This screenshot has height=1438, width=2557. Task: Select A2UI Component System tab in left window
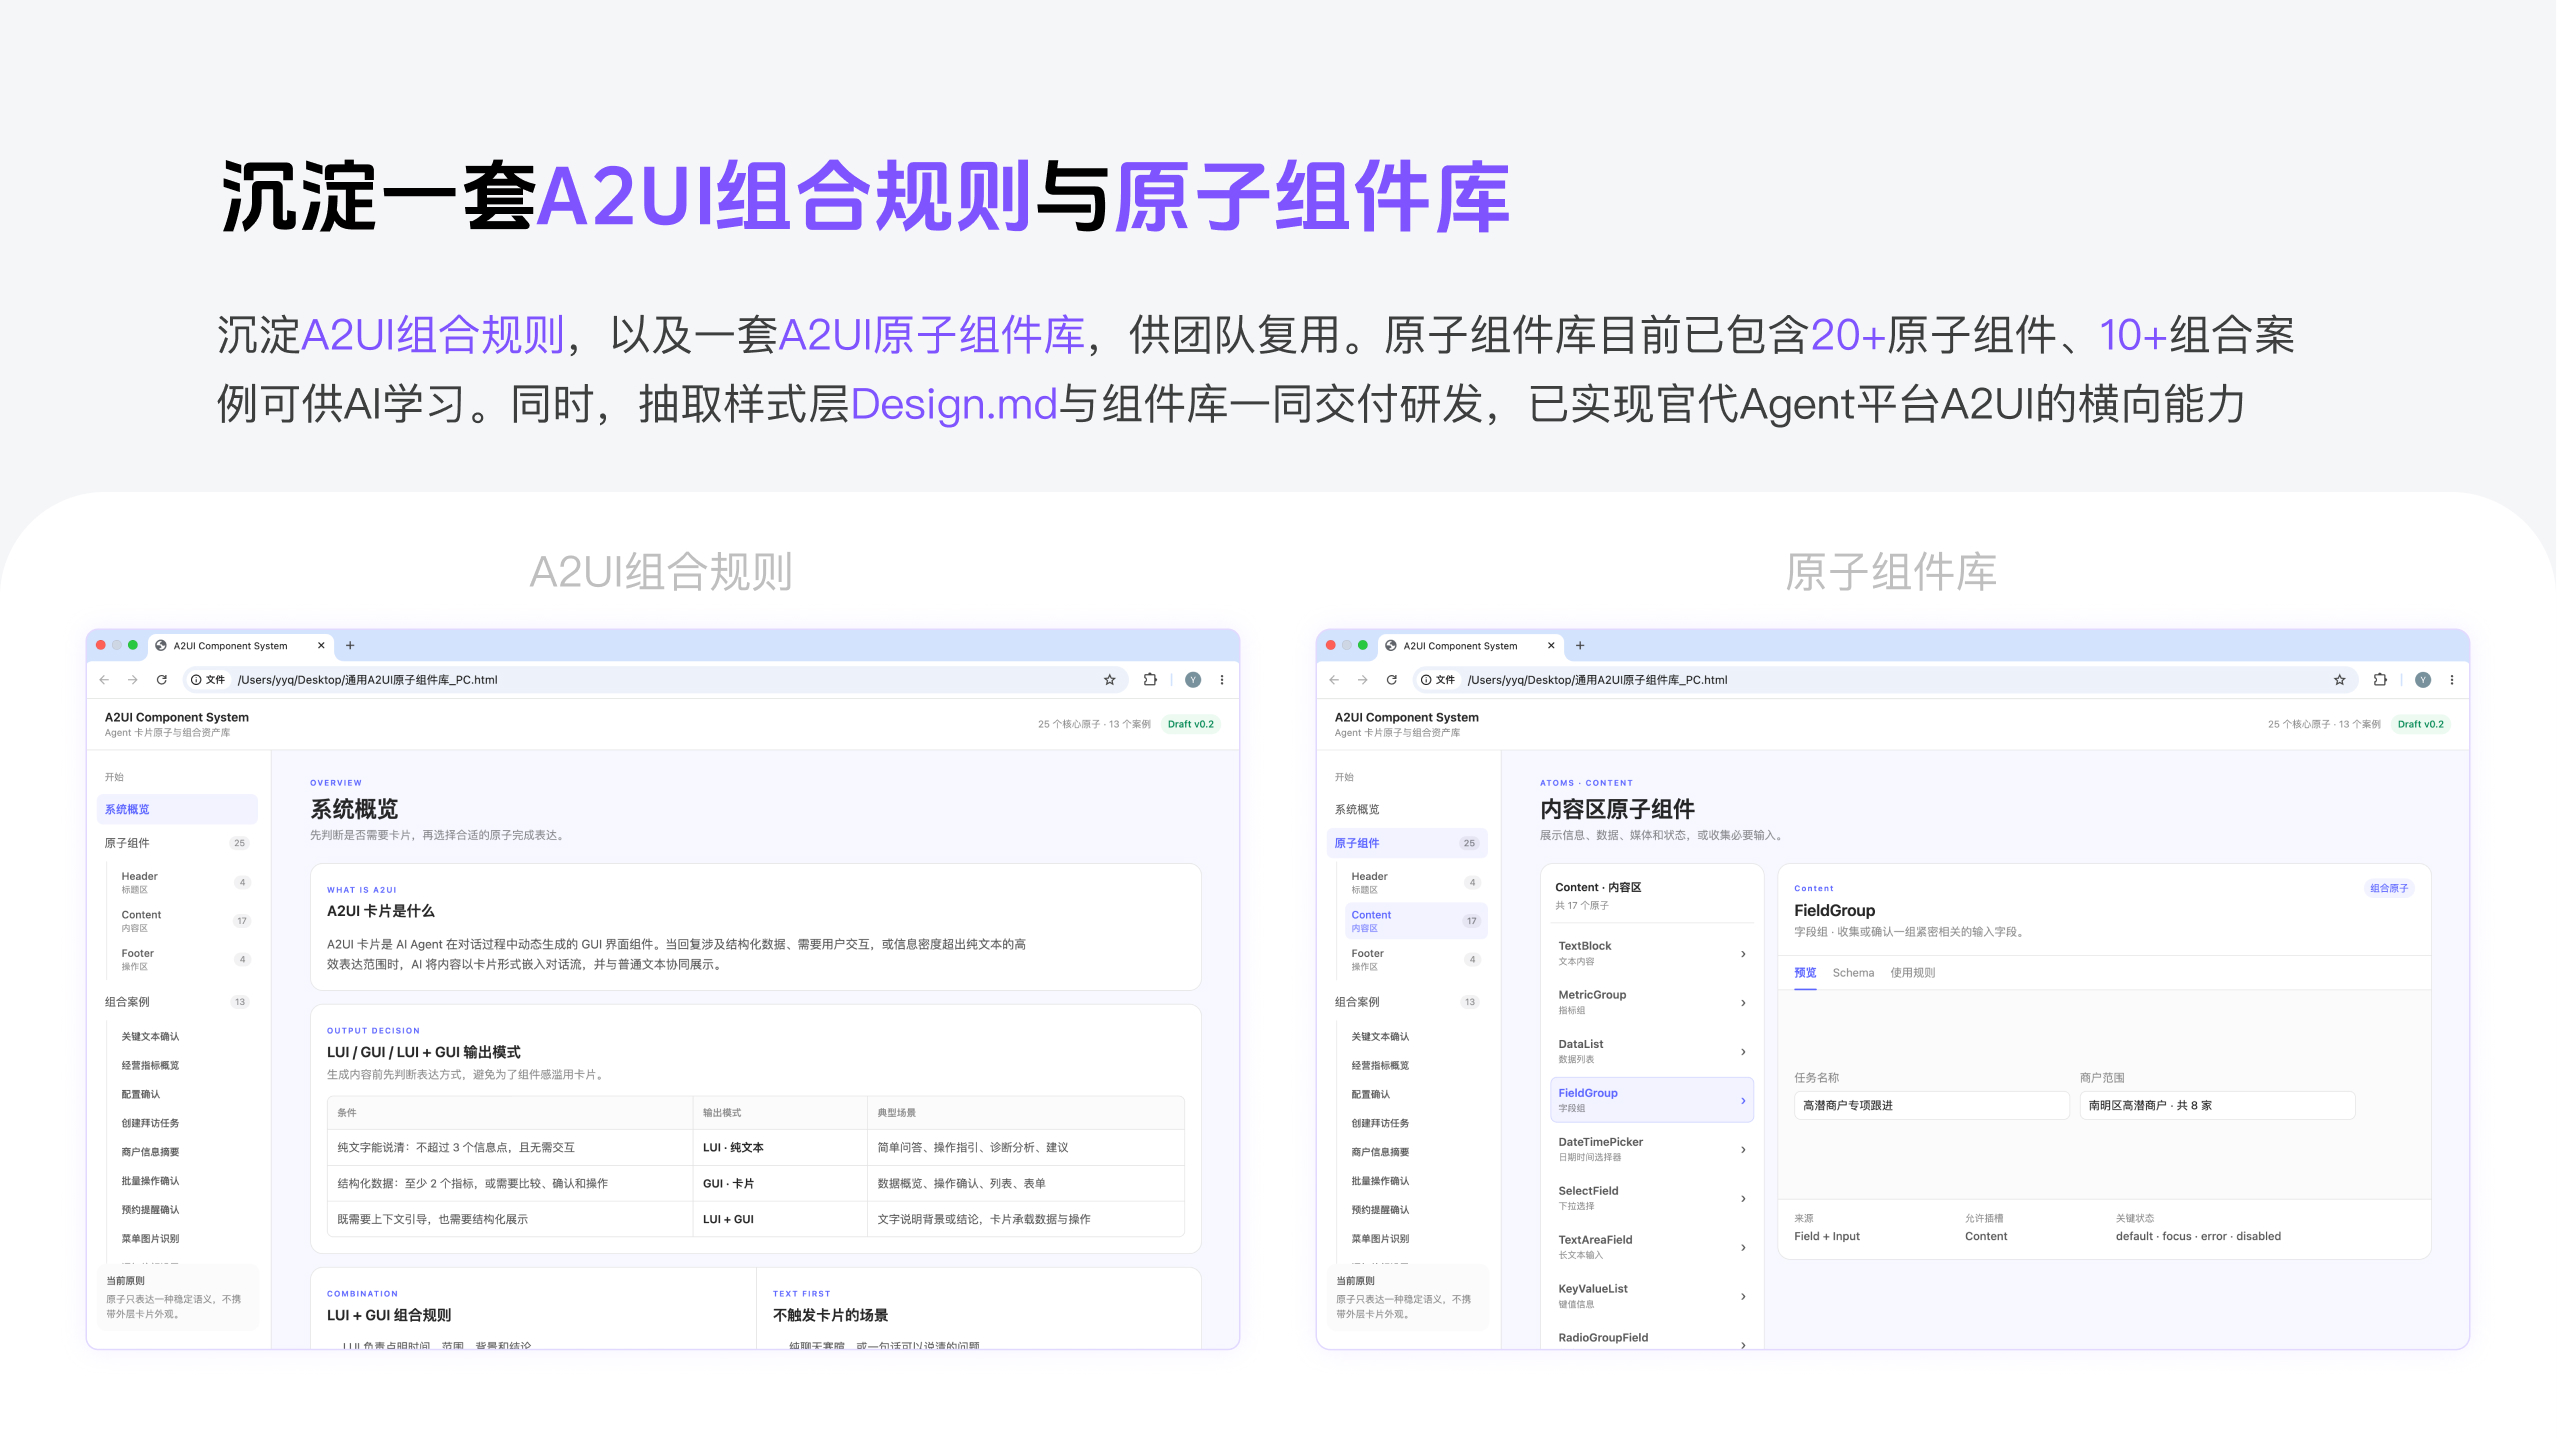pyautogui.click(x=240, y=646)
